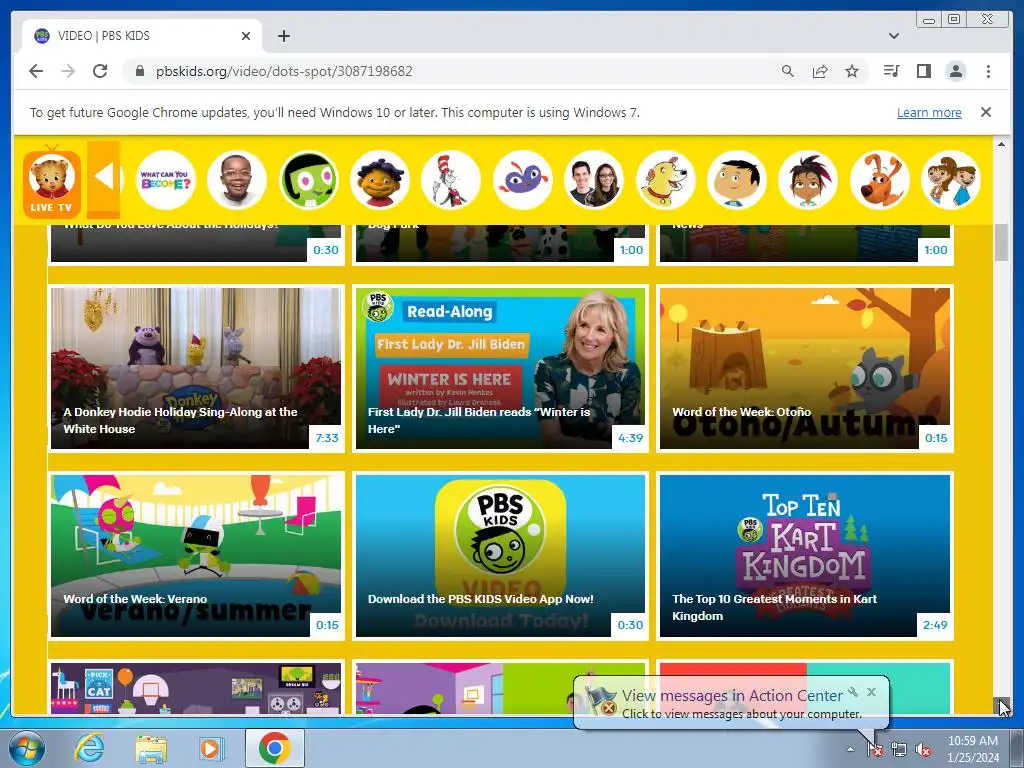Select the green Dot's Spot show icon

point(308,180)
